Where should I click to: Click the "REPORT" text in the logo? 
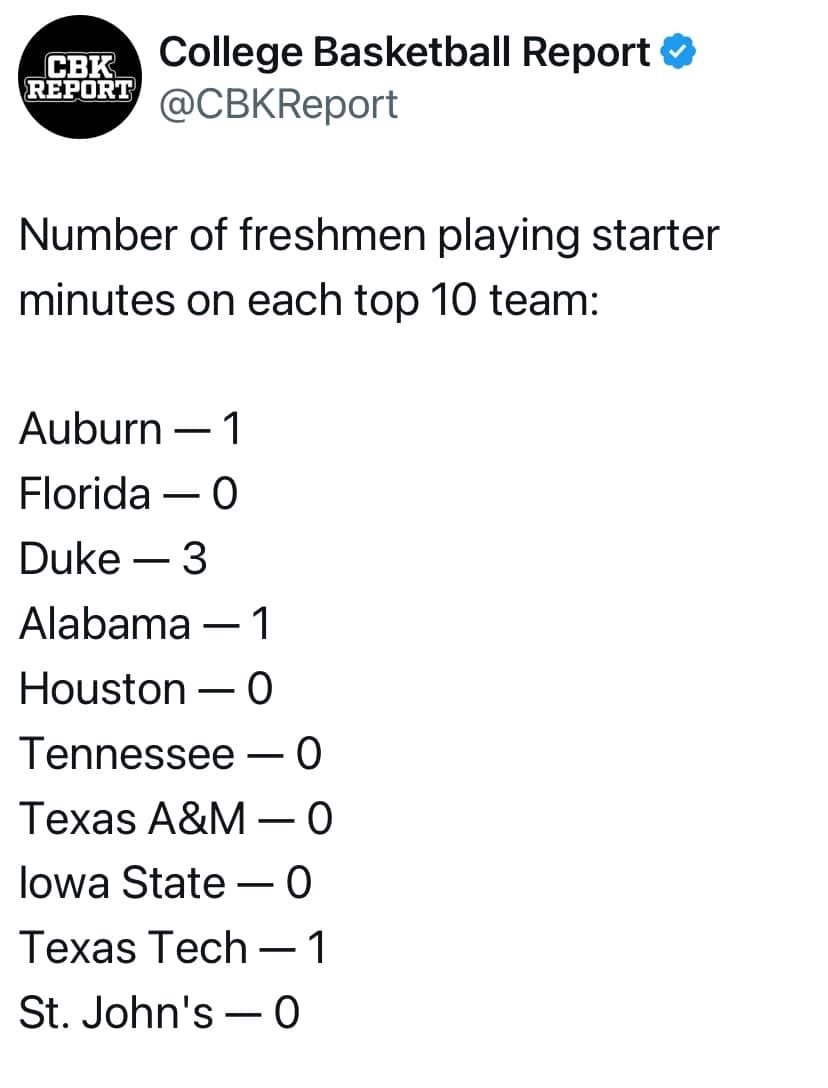click(x=79, y=90)
